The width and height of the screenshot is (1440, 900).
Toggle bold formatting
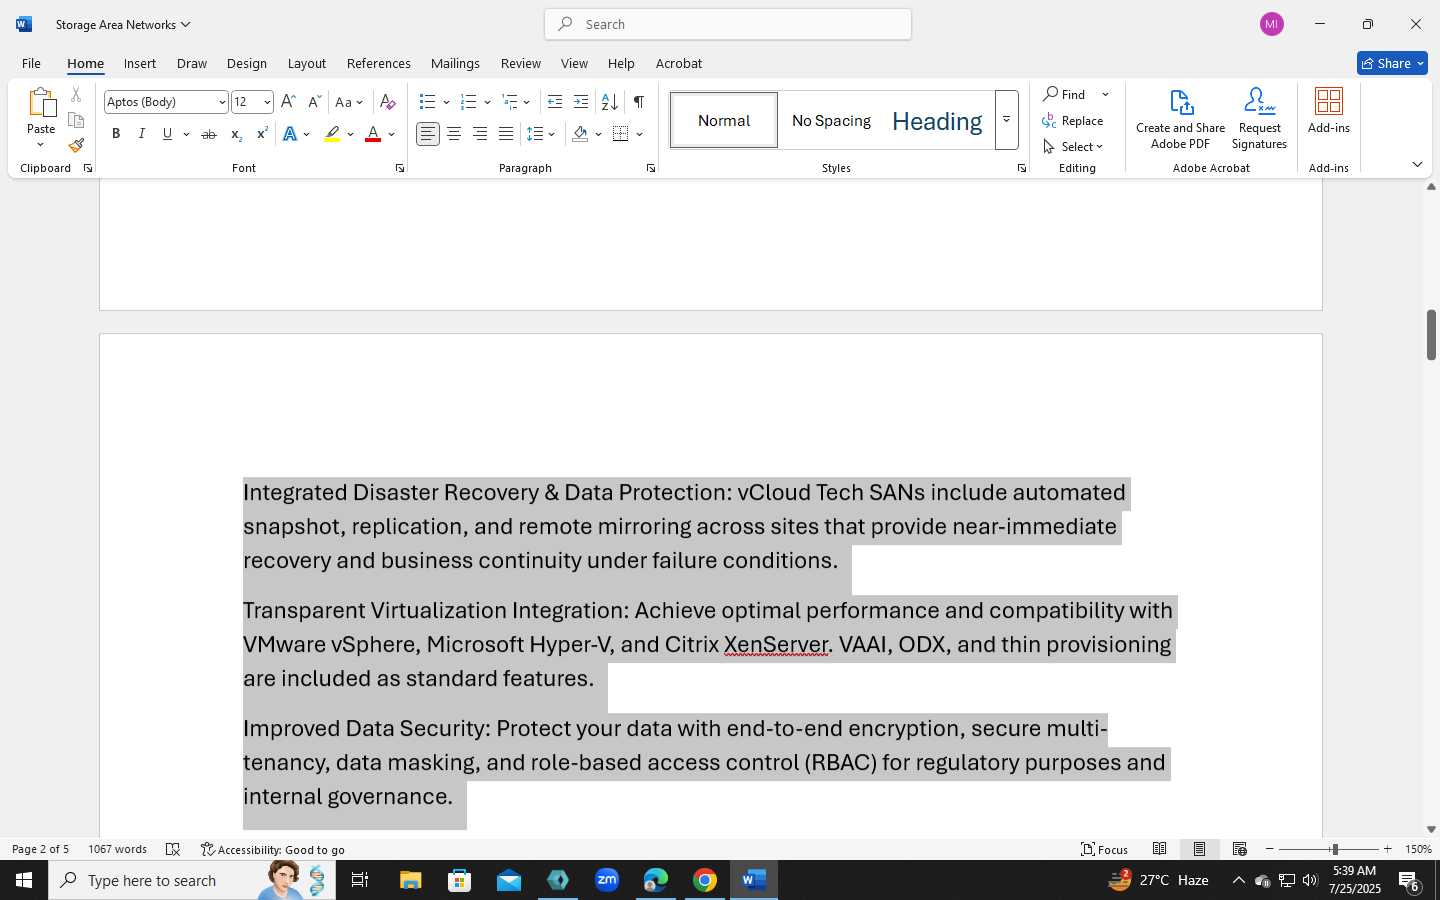tap(116, 134)
